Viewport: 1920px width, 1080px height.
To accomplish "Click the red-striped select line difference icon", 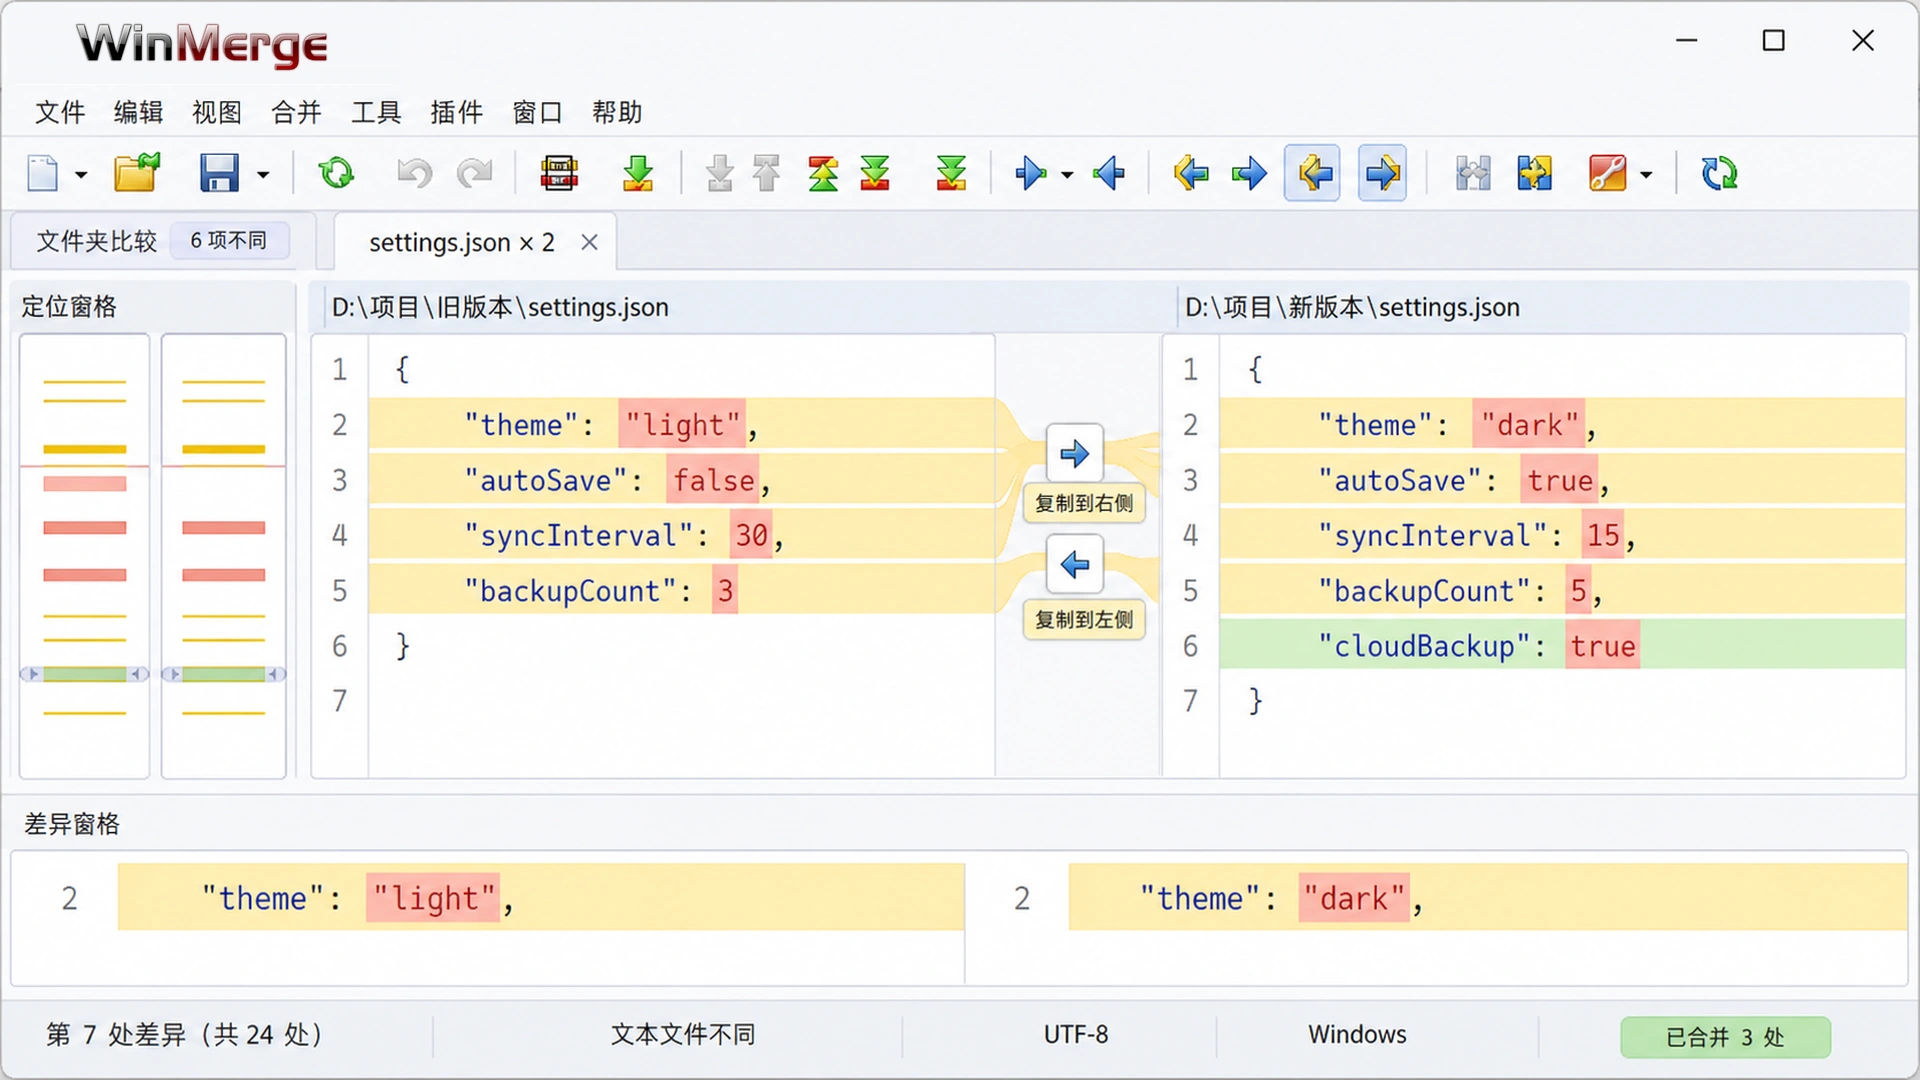I will pos(559,173).
